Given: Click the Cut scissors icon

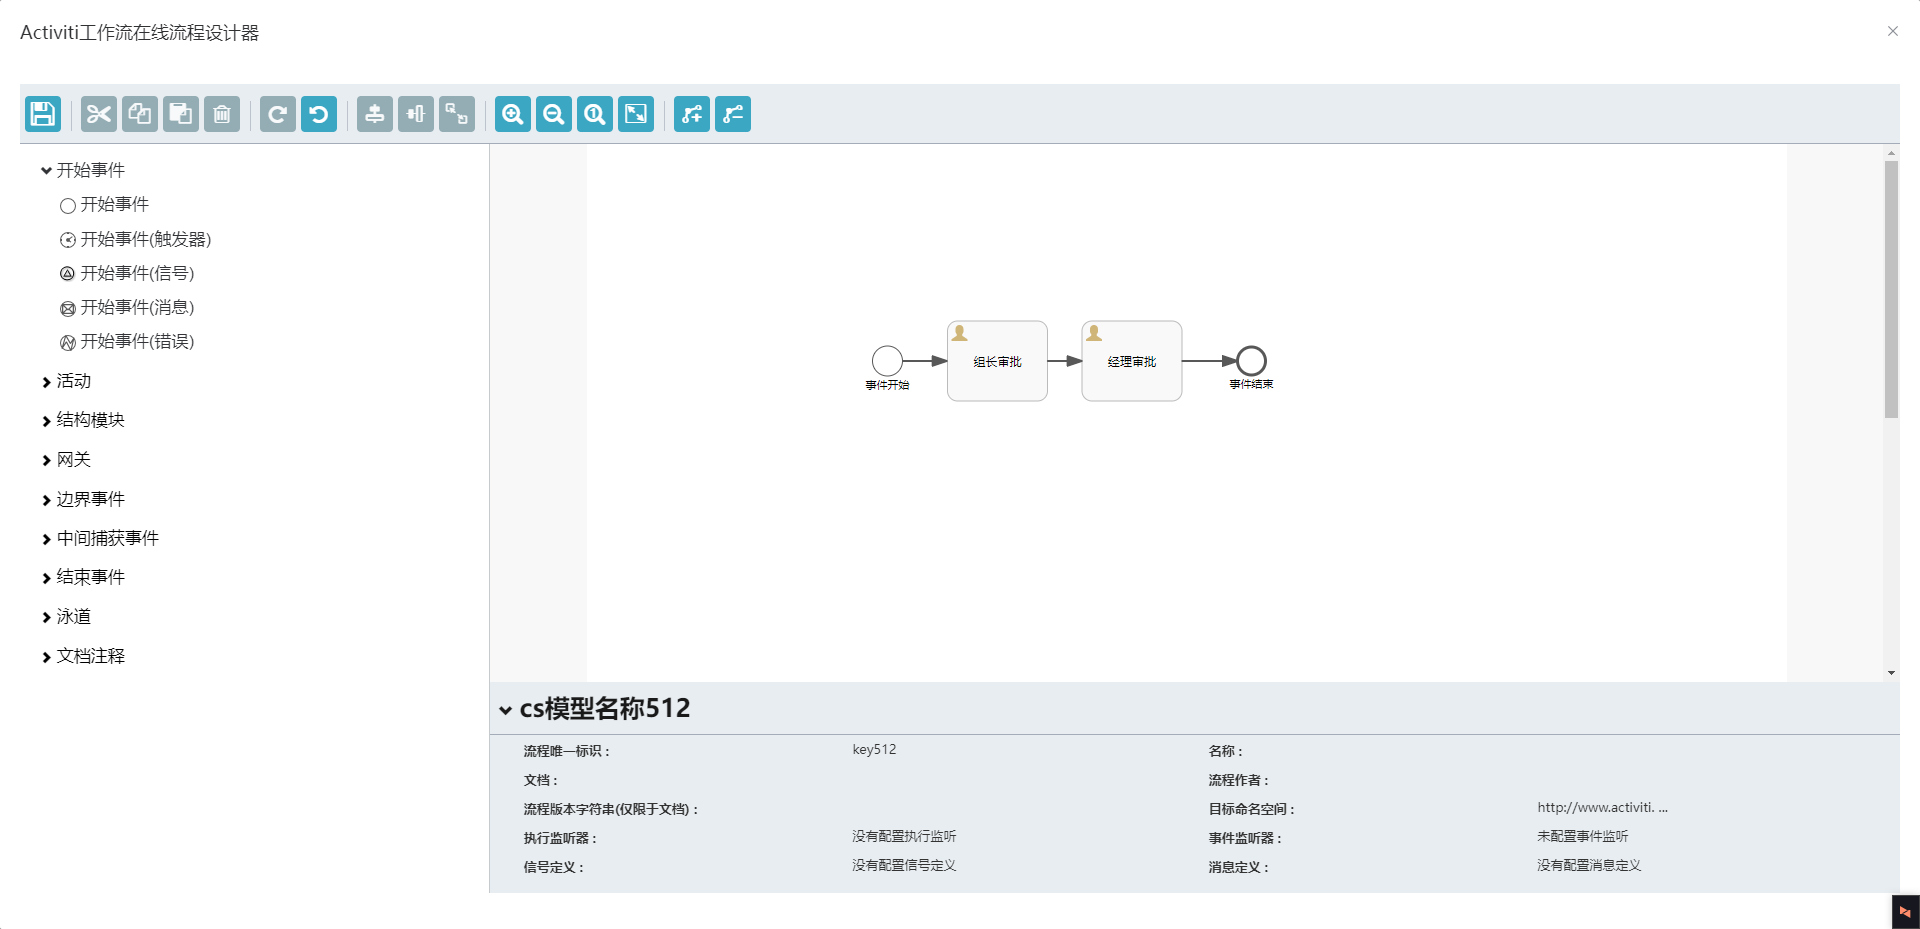Looking at the screenshot, I should (x=99, y=114).
